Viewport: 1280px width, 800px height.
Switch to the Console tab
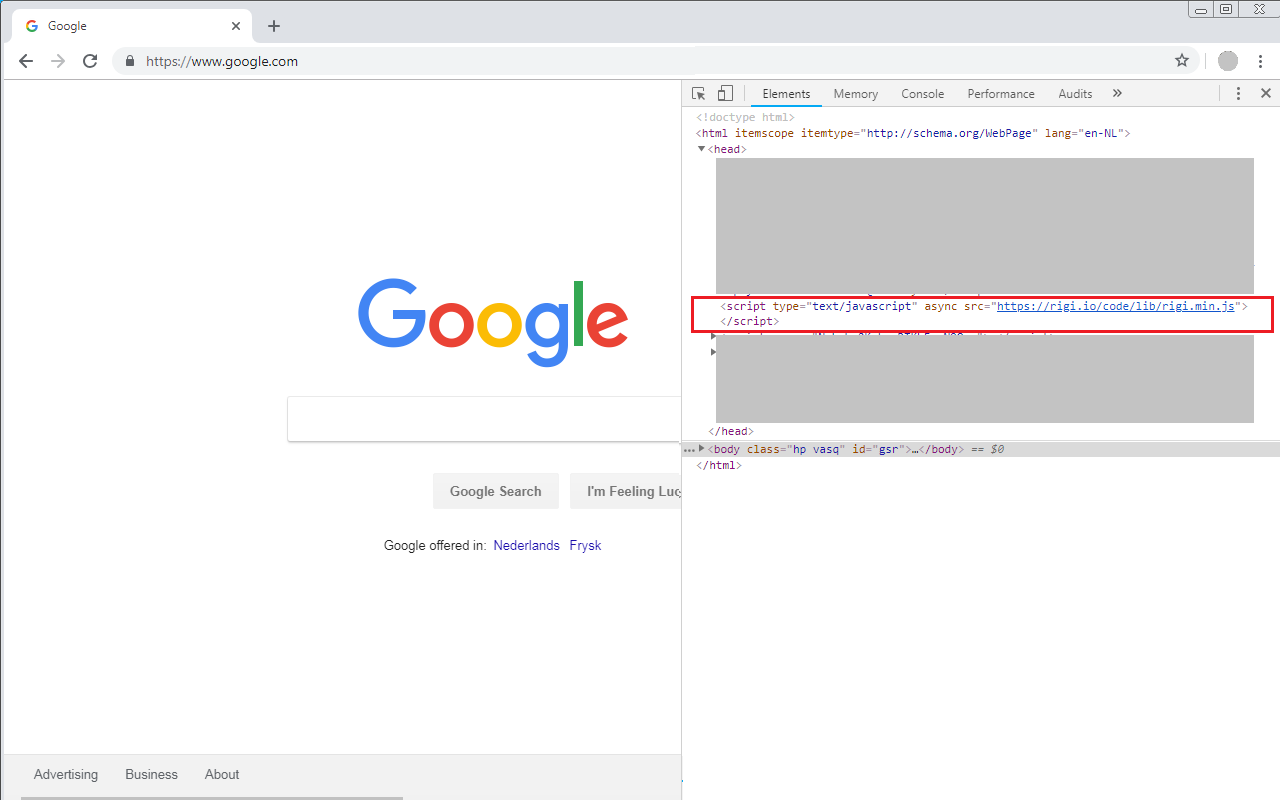pos(922,93)
